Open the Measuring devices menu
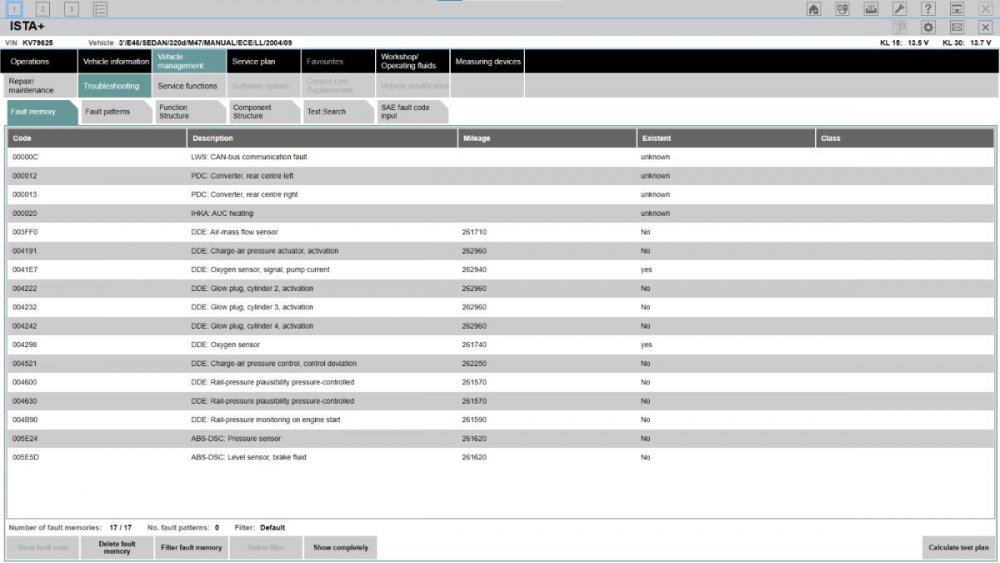Image resolution: width=1000 pixels, height=563 pixels. (x=488, y=61)
